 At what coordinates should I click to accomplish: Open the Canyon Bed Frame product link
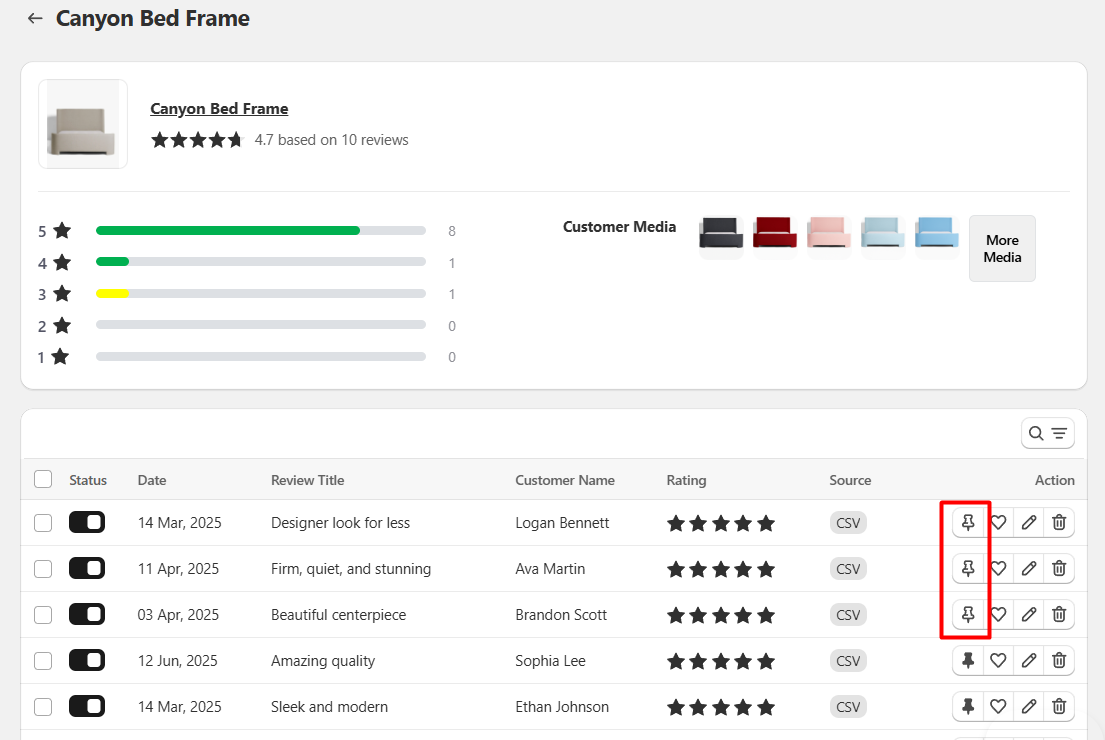click(219, 109)
